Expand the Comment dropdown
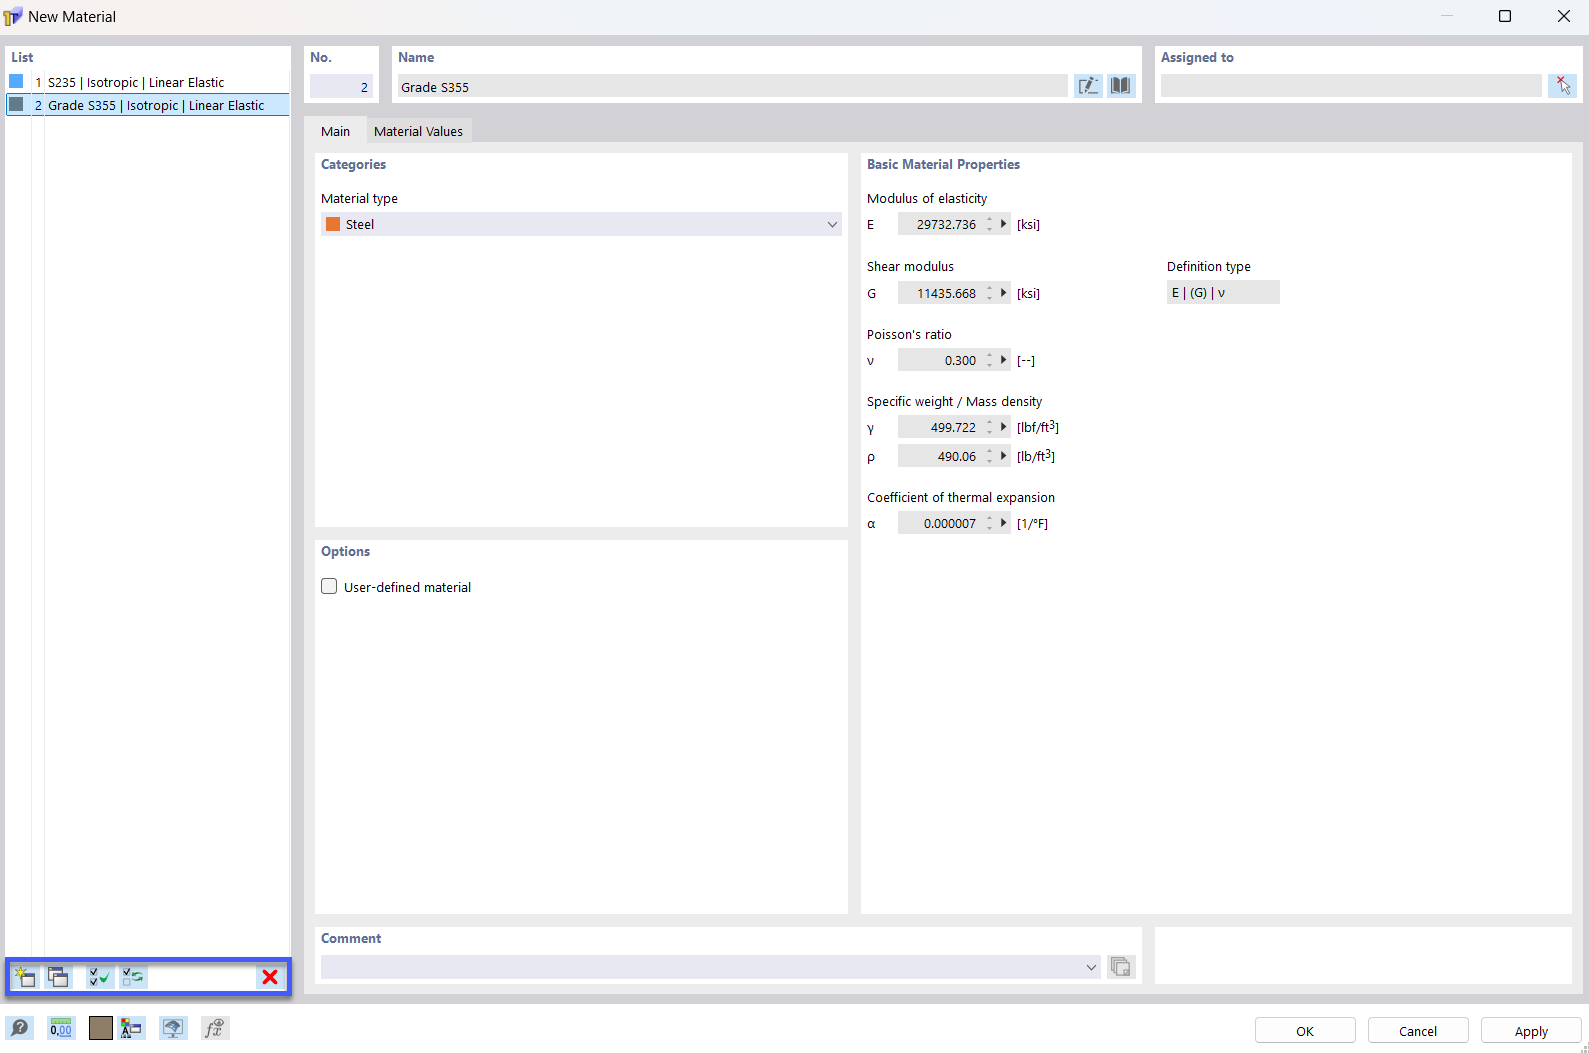1589x1053 pixels. (1091, 967)
